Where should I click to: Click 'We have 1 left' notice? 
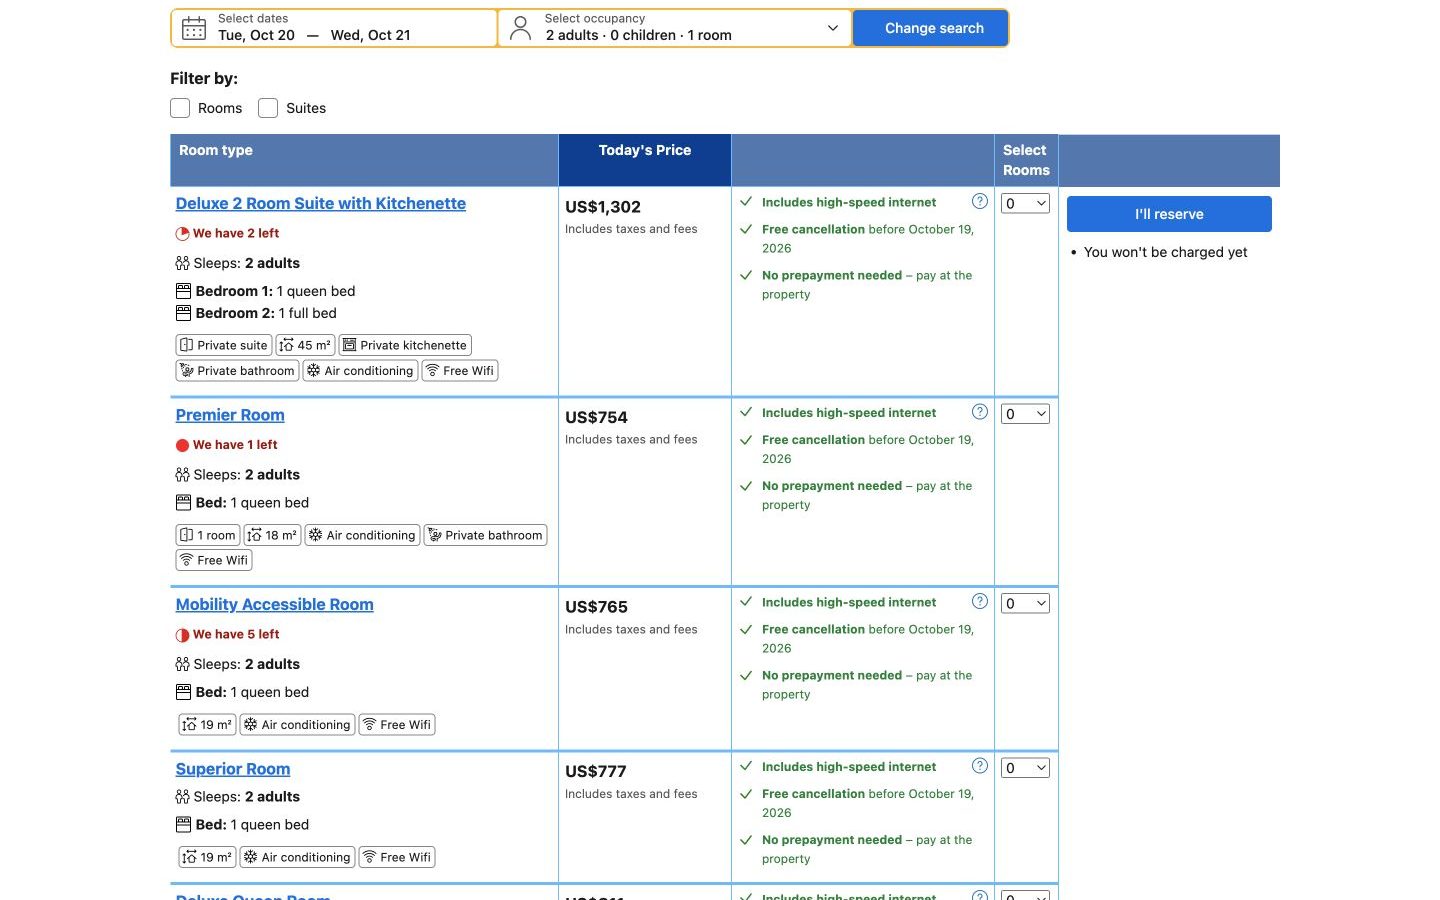pos(235,444)
